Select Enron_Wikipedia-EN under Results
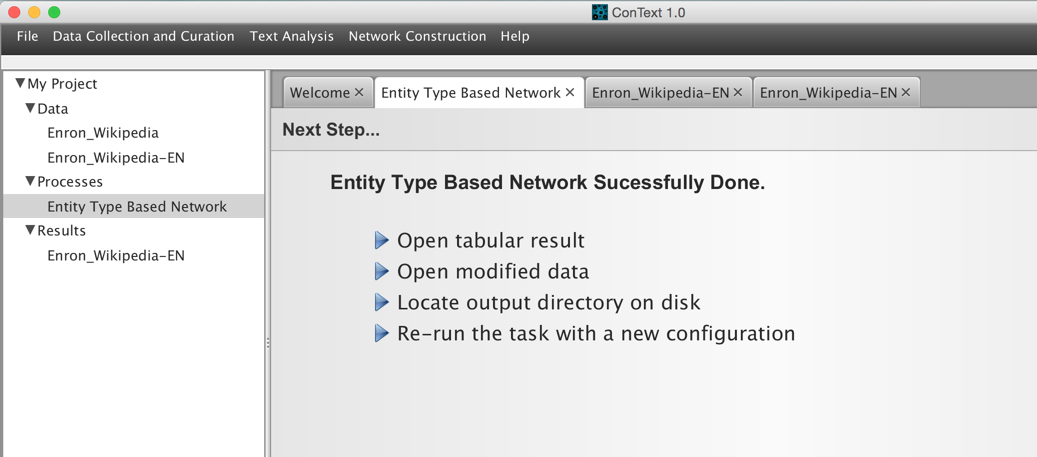 tap(116, 255)
